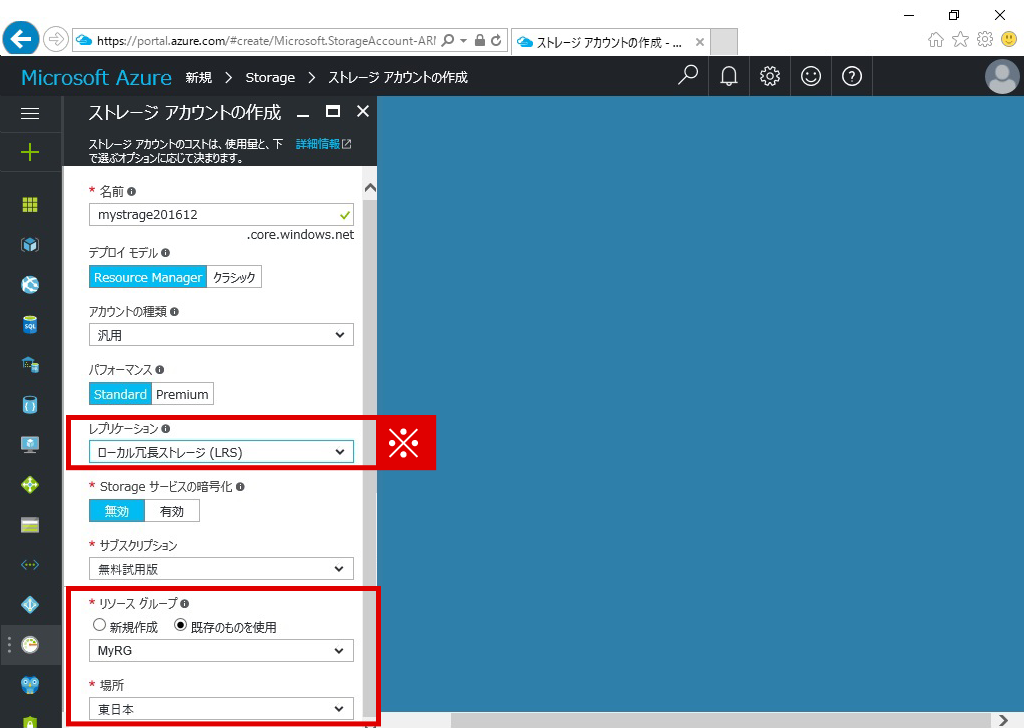Click Azure feedback smiley icon

(x=811, y=76)
